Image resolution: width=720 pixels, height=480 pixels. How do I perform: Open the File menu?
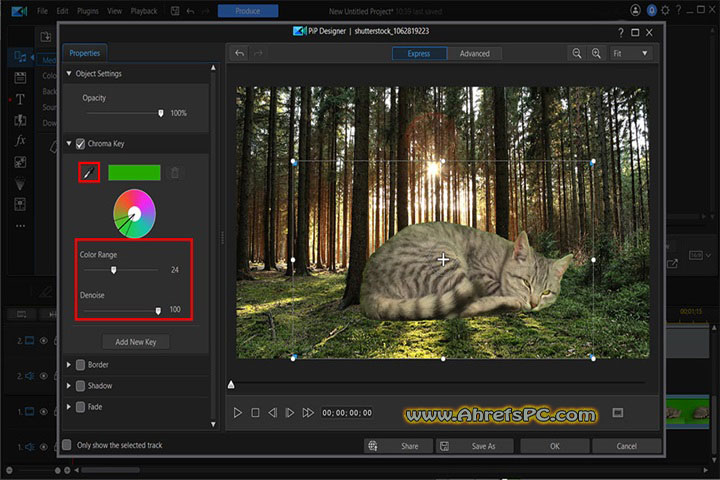tap(42, 11)
